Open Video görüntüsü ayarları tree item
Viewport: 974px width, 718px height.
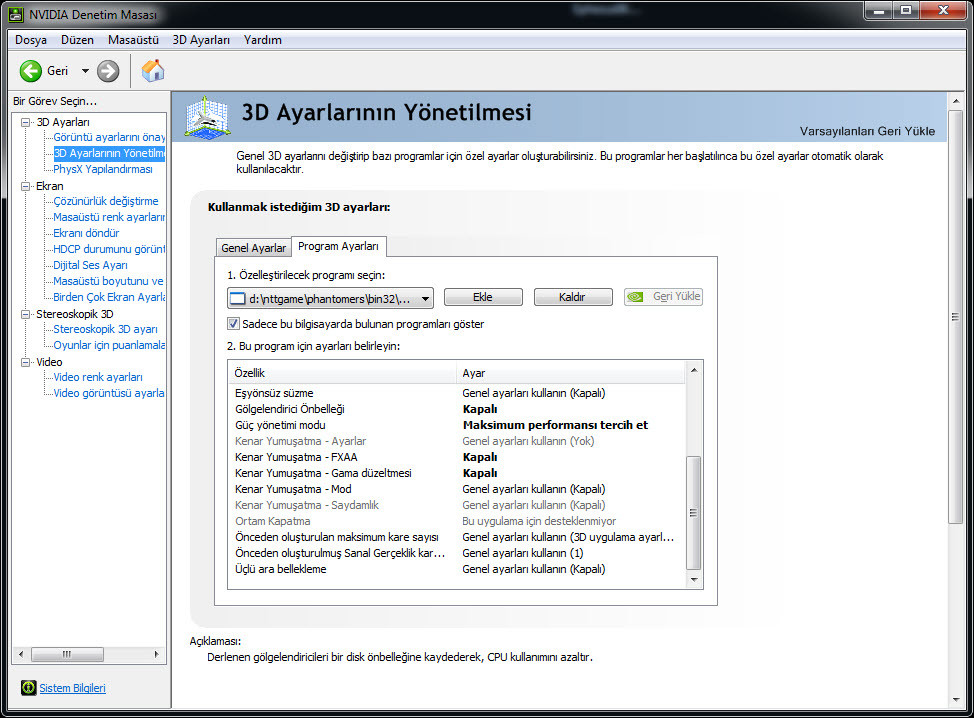(109, 393)
